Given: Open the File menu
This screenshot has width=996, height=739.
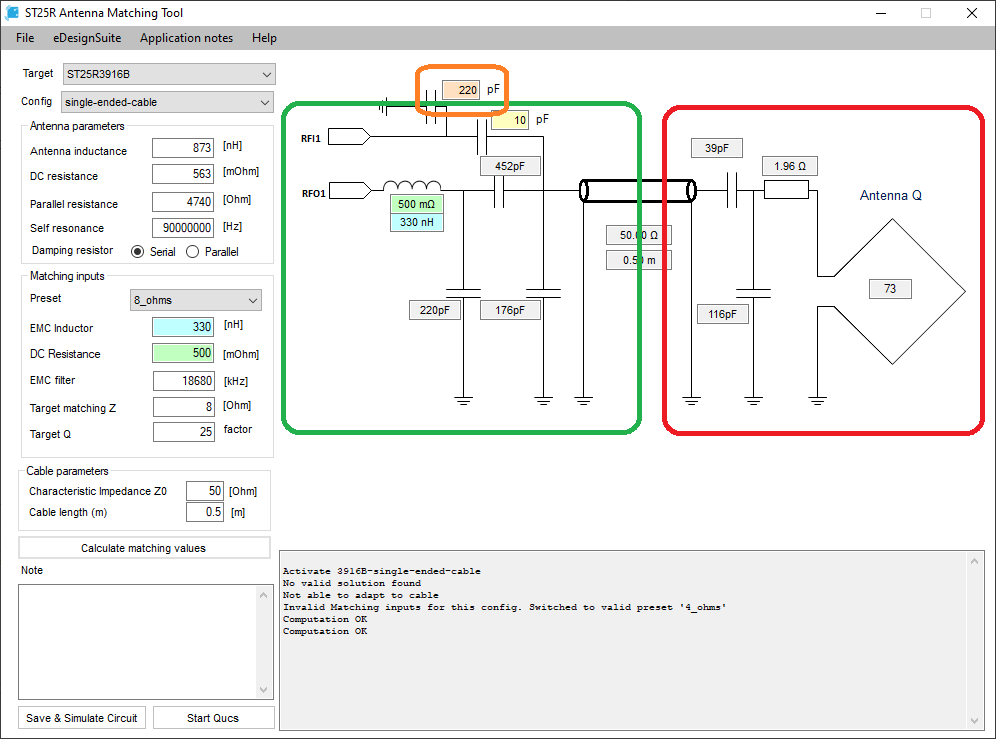Looking at the screenshot, I should pyautogui.click(x=25, y=38).
